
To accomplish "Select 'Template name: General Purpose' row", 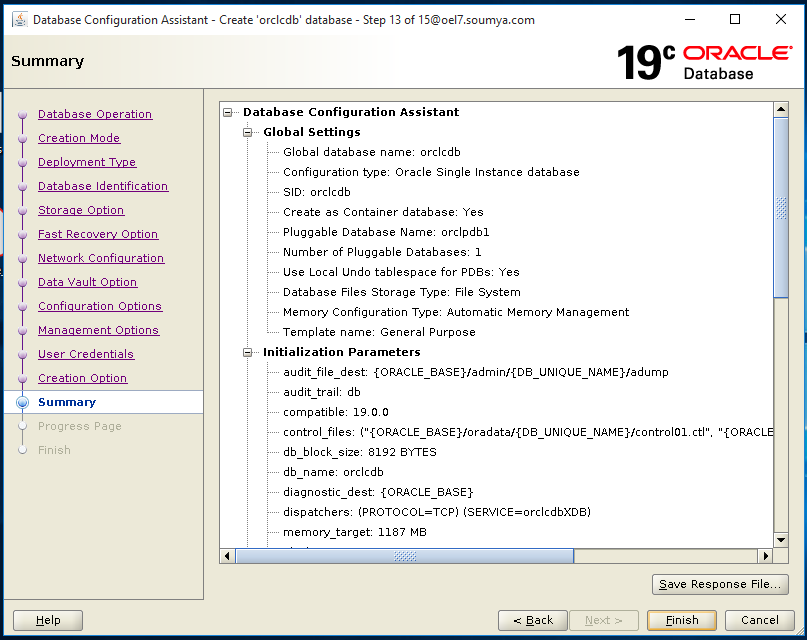I will (x=379, y=332).
